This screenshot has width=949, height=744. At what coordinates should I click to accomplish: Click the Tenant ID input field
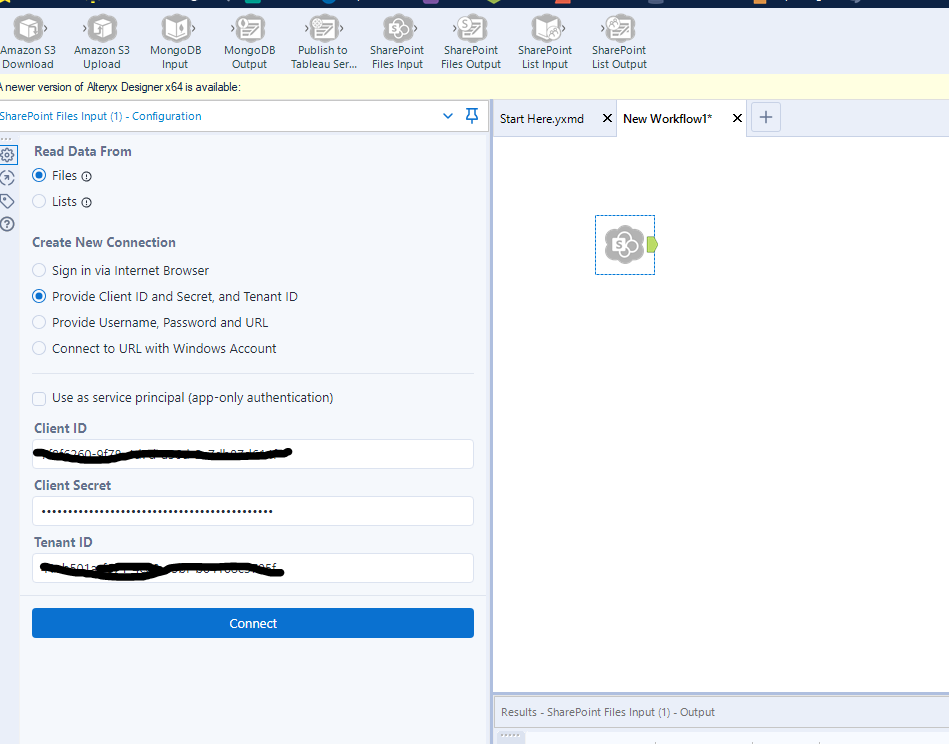point(253,568)
